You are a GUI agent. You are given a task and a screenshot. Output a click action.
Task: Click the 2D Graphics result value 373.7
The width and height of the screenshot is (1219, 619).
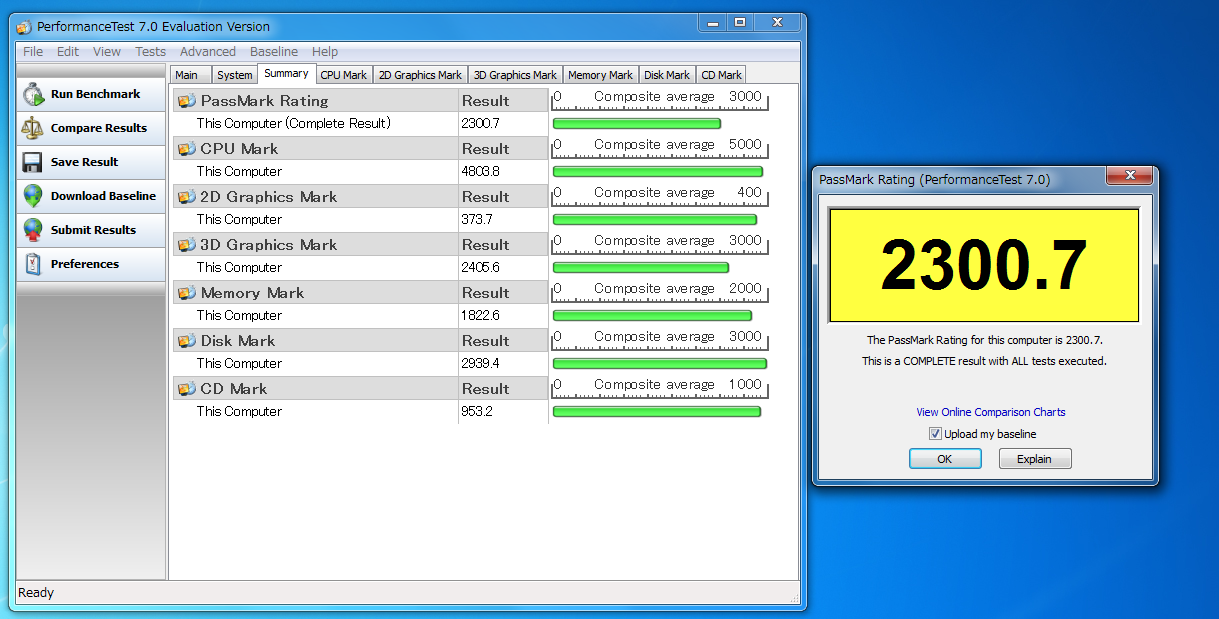477,219
